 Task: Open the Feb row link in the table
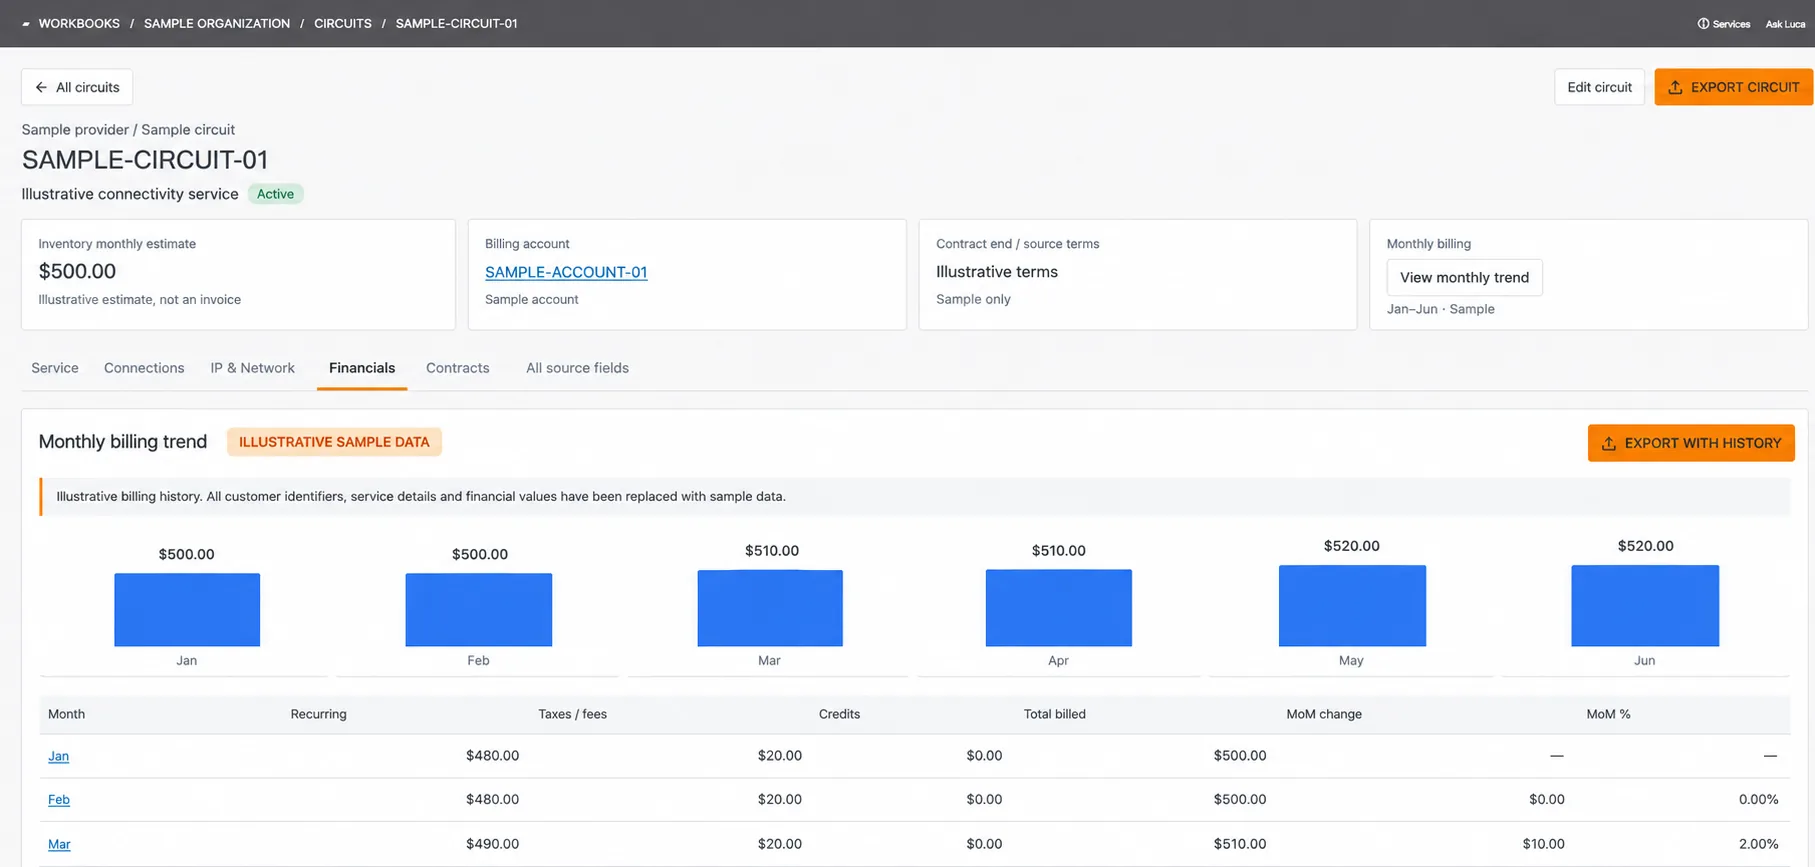pos(59,800)
